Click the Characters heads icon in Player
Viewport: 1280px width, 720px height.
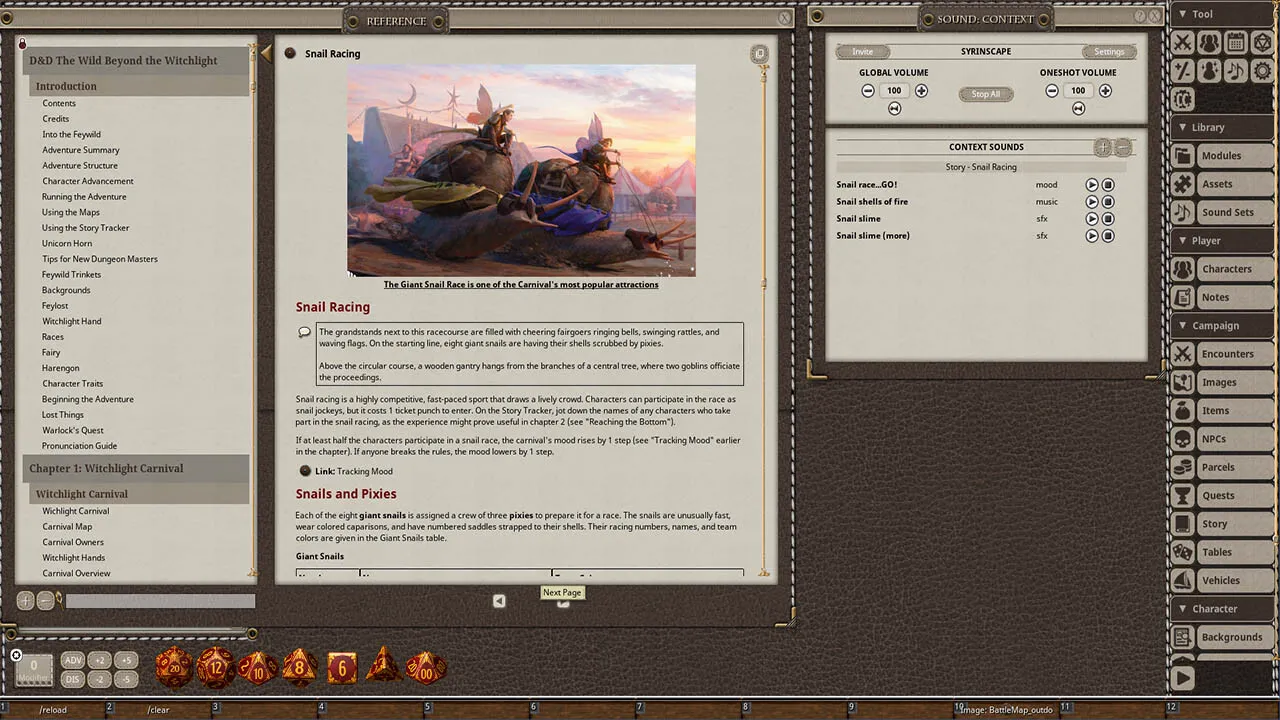pos(1183,269)
